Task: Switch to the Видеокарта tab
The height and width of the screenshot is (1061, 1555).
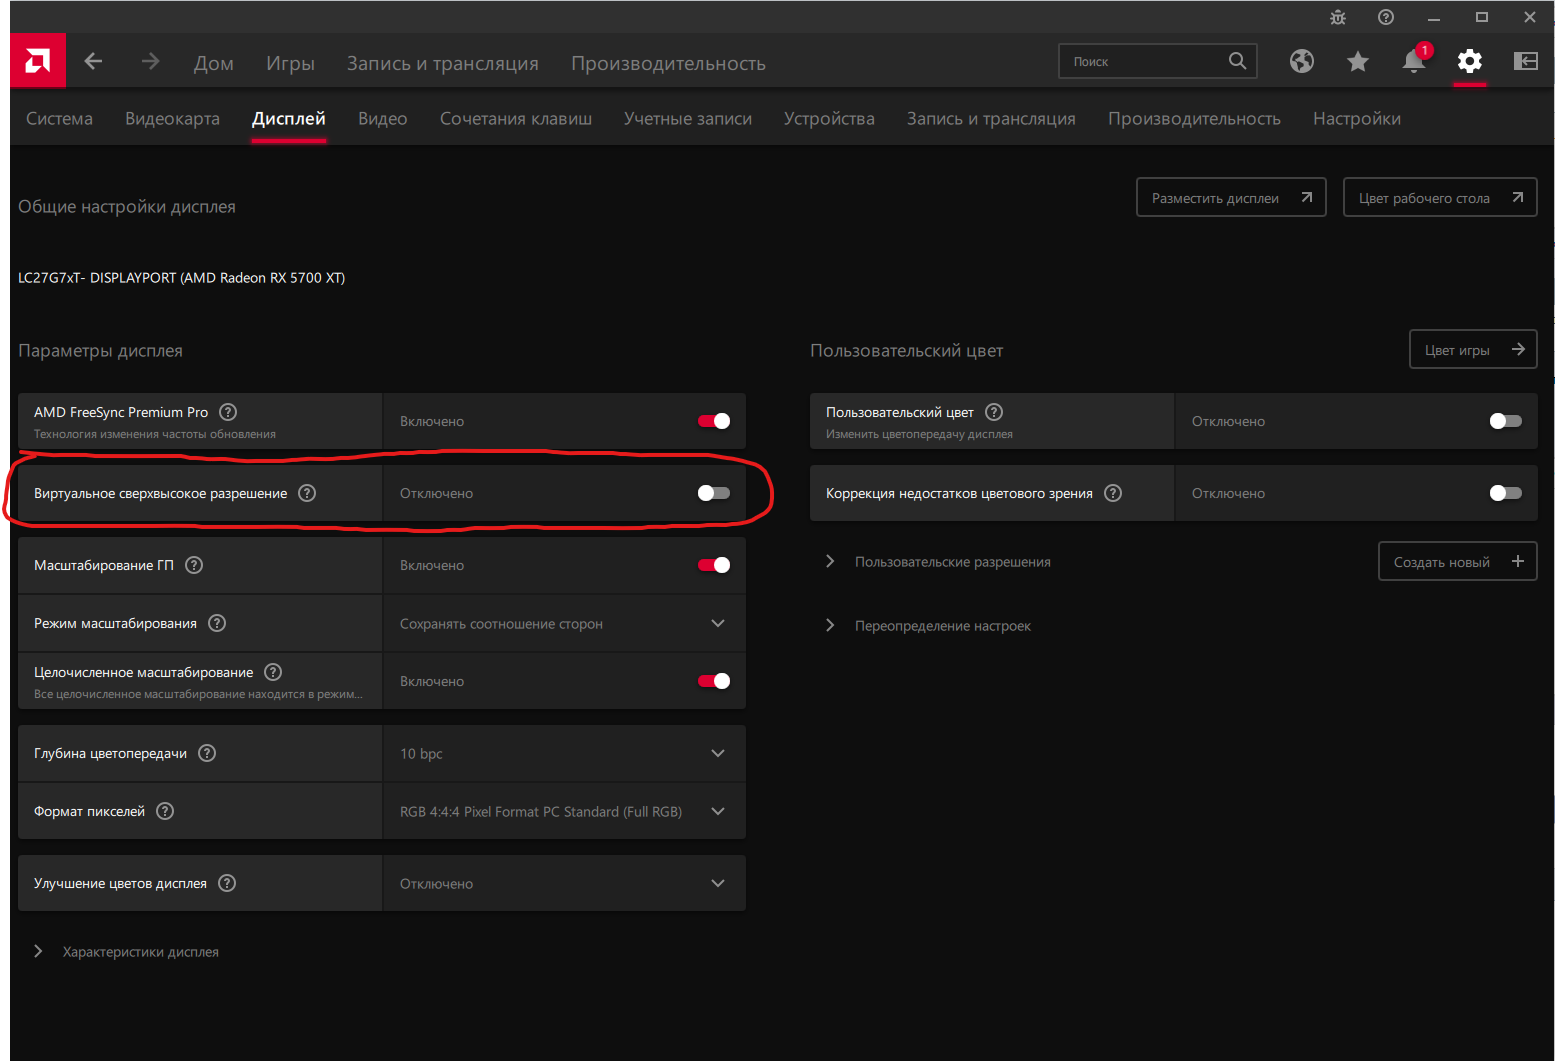Action: pos(172,119)
